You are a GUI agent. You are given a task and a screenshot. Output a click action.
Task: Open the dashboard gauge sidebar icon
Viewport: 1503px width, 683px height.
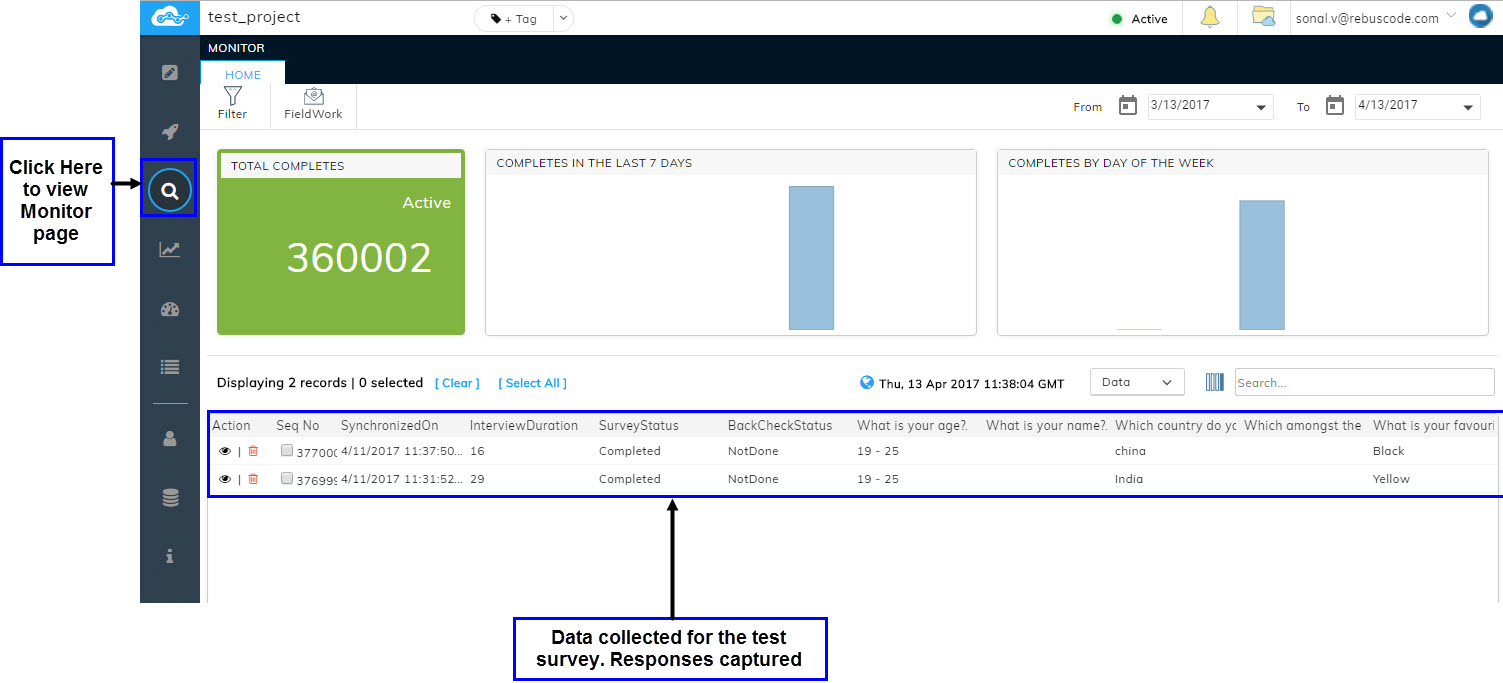170,309
